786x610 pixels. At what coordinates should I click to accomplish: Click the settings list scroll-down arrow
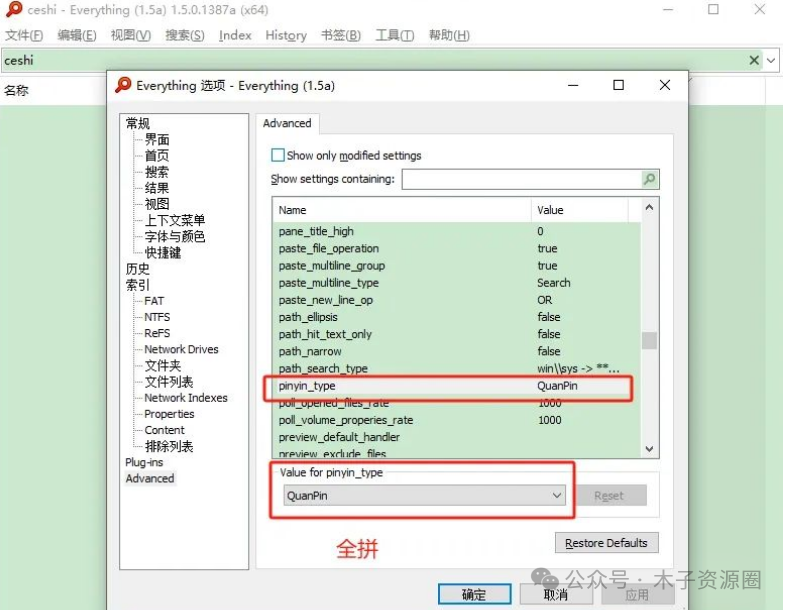coord(649,449)
